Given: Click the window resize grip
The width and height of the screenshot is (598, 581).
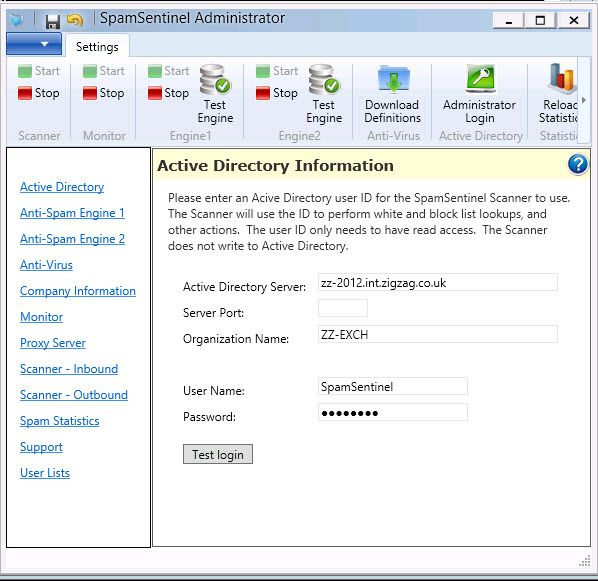Looking at the screenshot, I should (584, 560).
